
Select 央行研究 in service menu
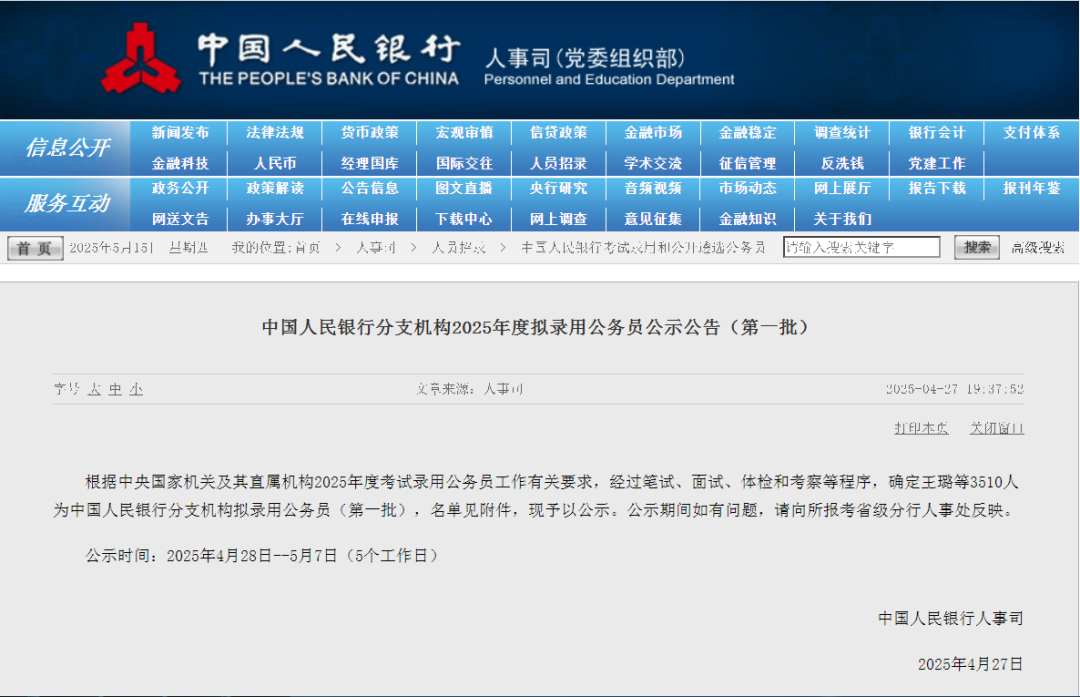click(559, 188)
